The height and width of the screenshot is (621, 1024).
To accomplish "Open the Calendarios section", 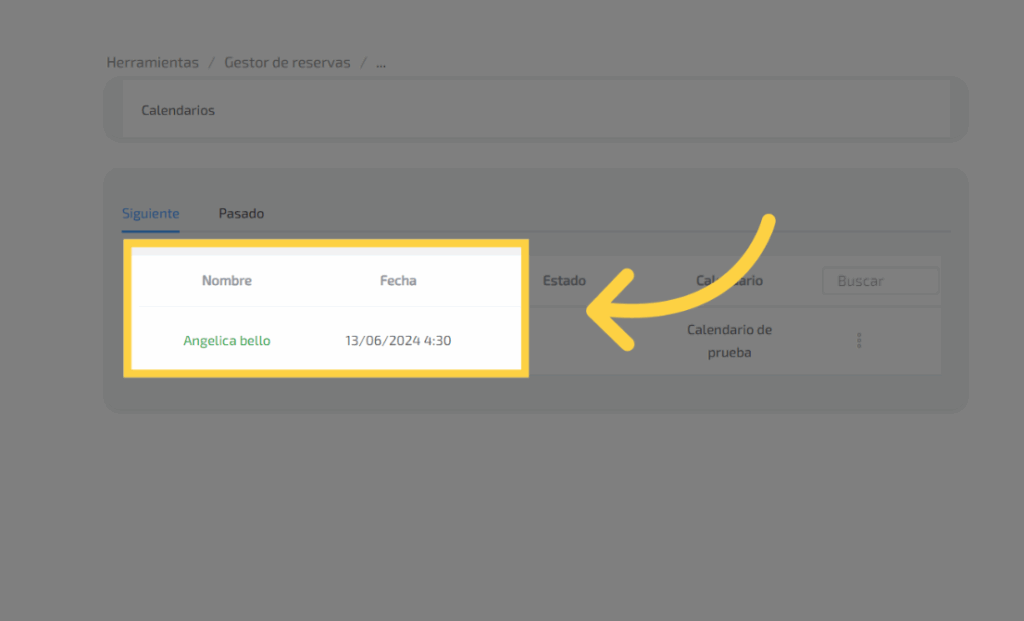I will pyautogui.click(x=178, y=110).
